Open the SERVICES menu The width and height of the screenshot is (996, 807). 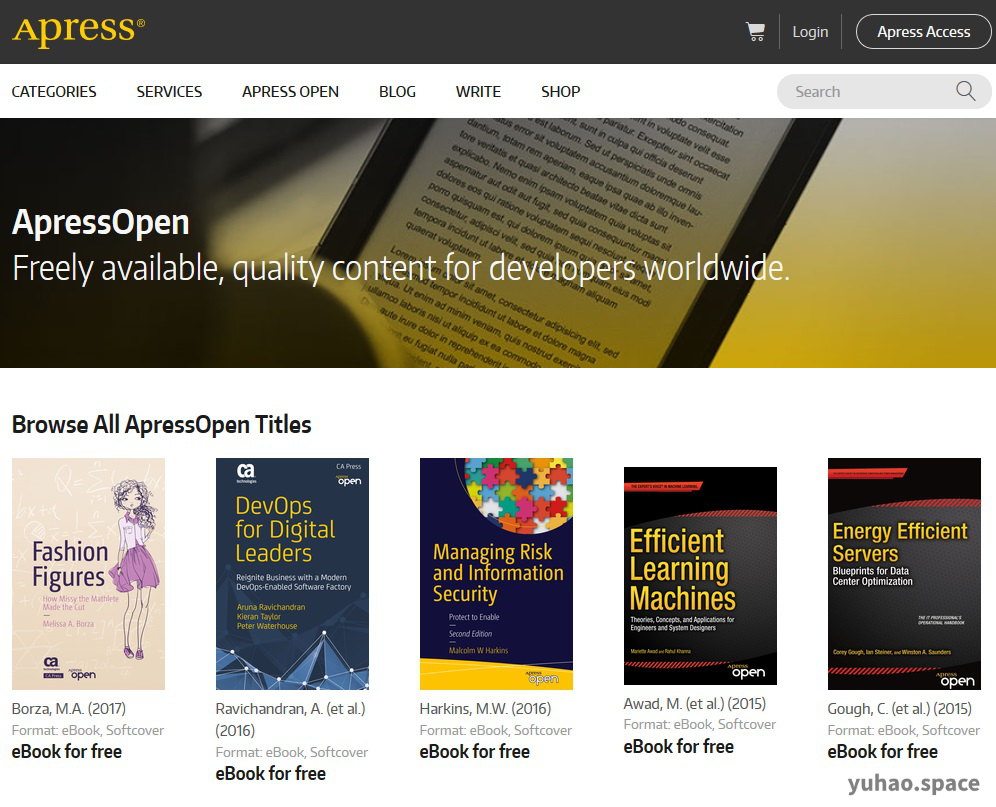point(169,92)
